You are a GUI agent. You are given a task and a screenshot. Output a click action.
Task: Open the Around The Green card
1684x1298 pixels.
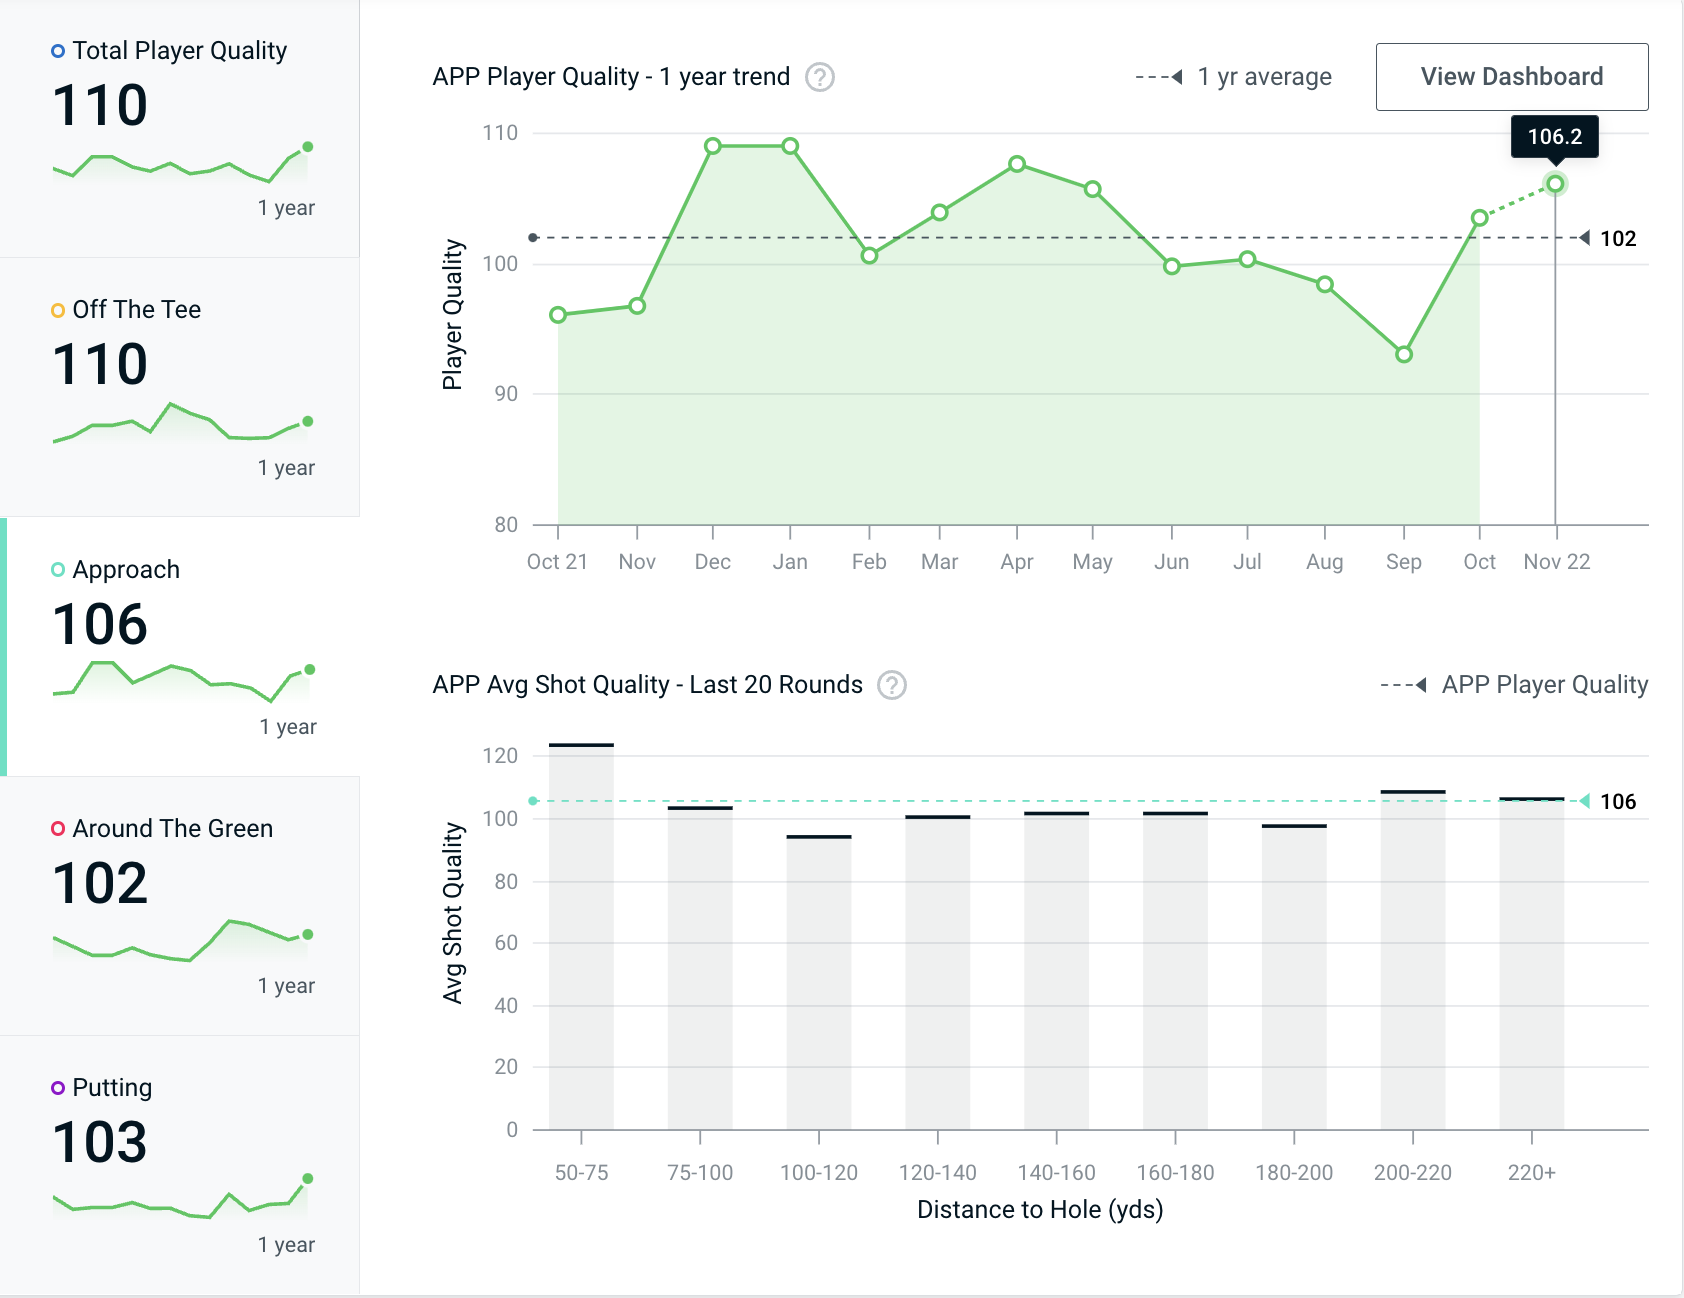[180, 906]
